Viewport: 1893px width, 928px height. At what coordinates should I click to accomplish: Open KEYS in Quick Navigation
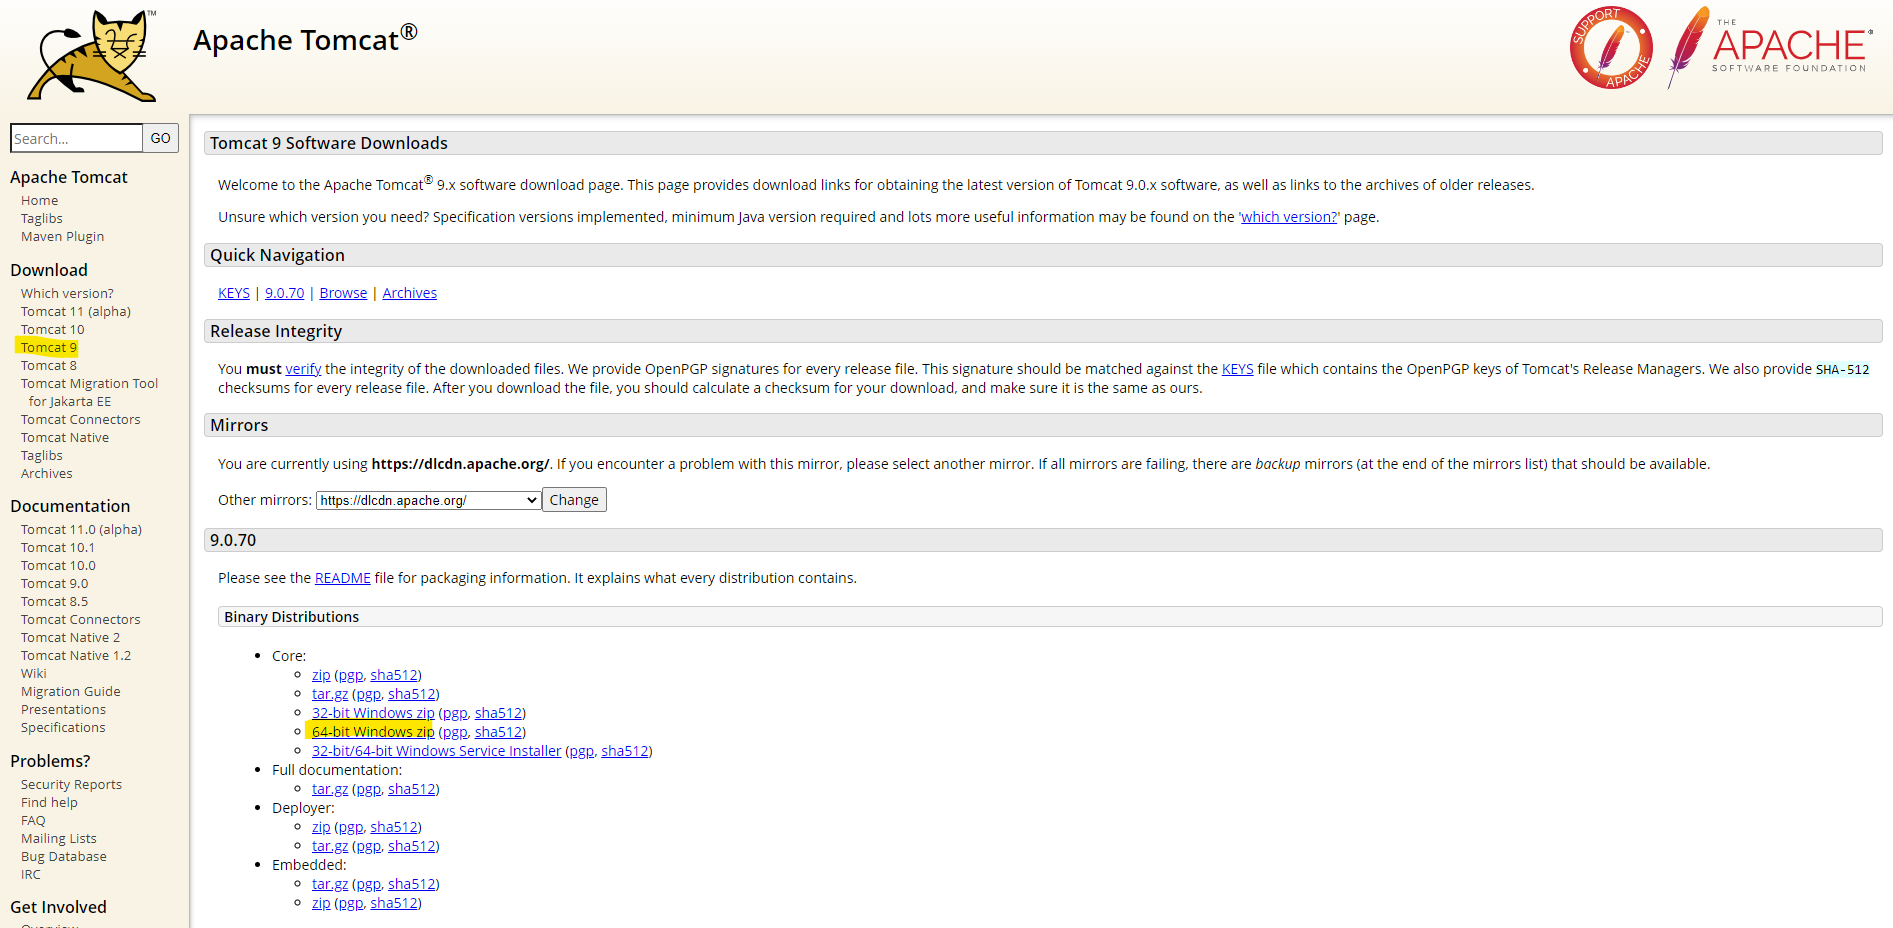click(234, 293)
